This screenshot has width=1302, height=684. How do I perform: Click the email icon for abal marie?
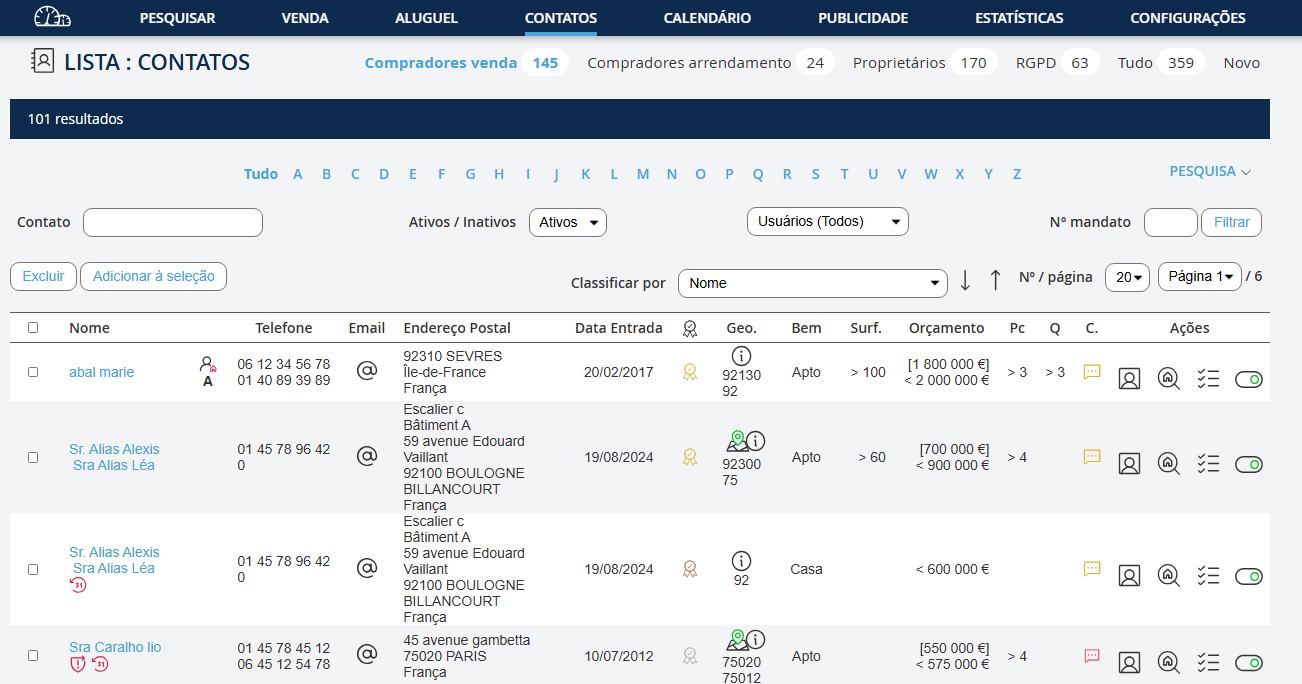(367, 371)
